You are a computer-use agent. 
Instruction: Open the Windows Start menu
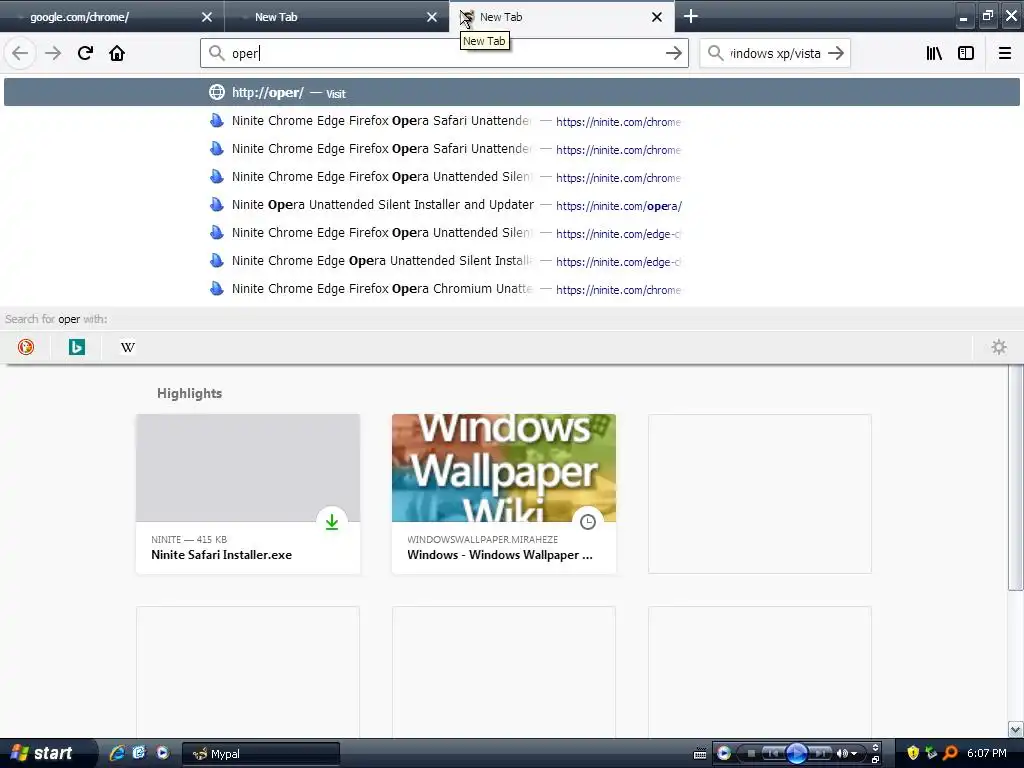click(x=47, y=753)
